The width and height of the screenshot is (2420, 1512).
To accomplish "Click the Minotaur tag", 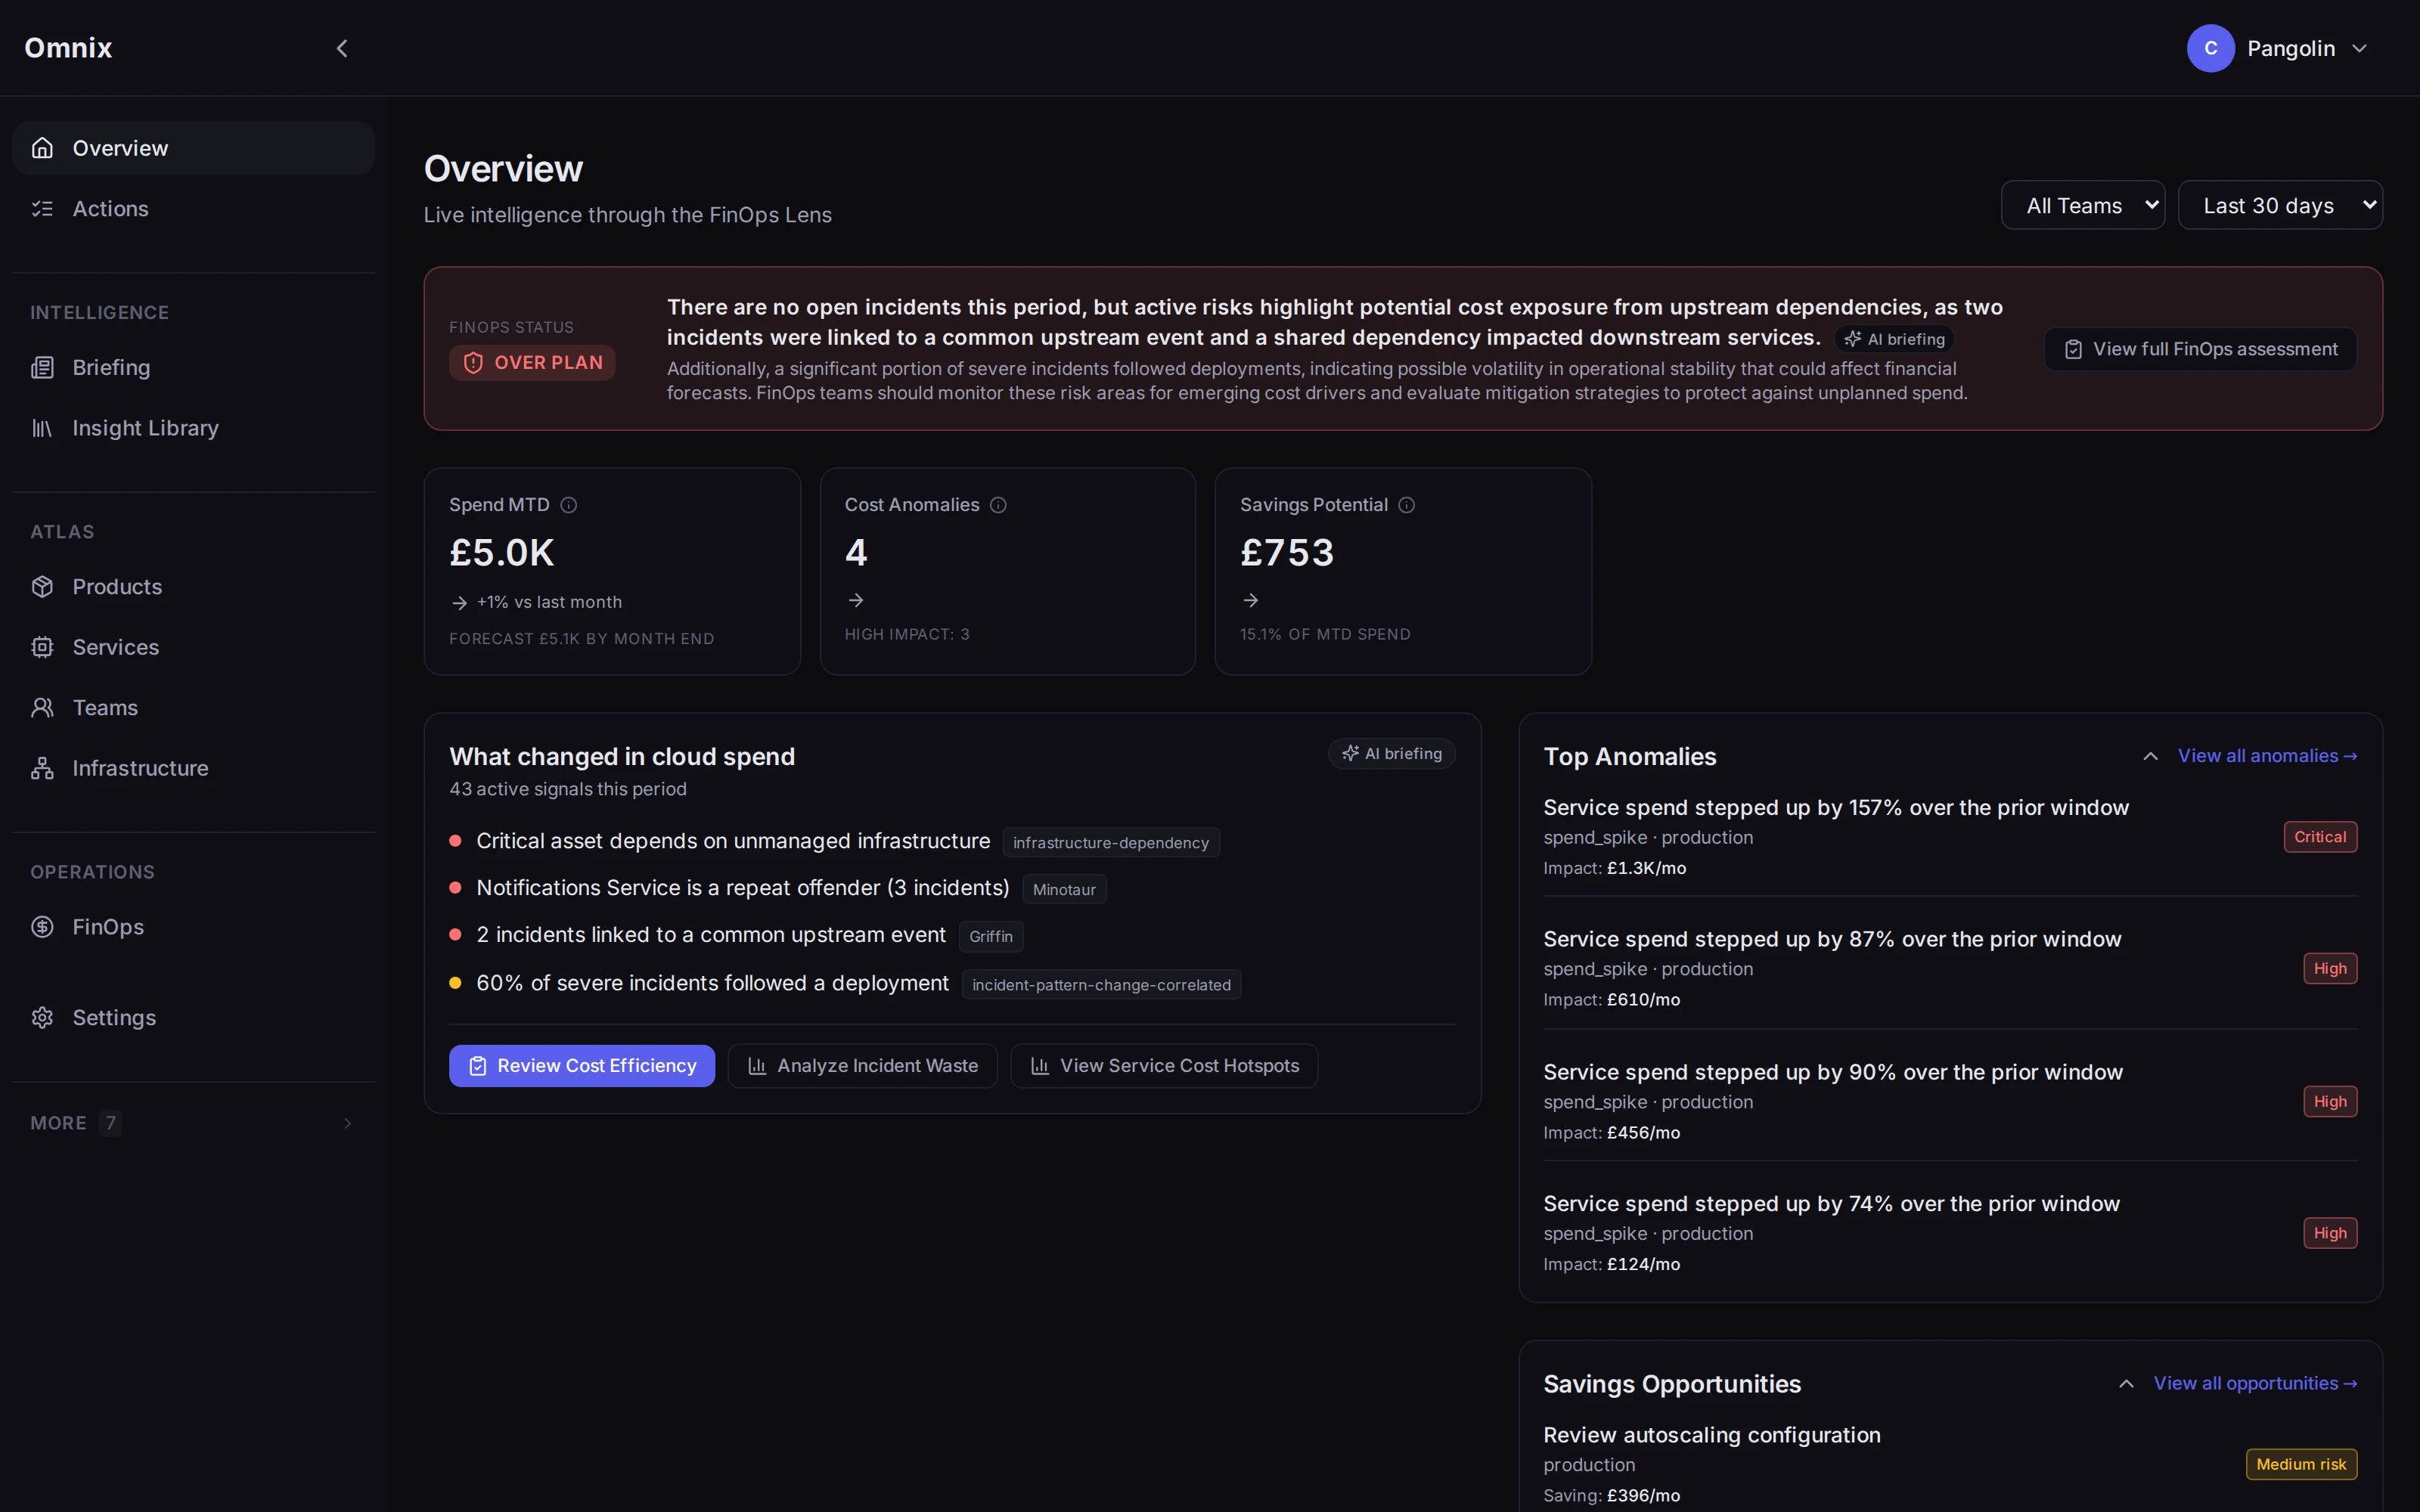I will (x=1064, y=890).
